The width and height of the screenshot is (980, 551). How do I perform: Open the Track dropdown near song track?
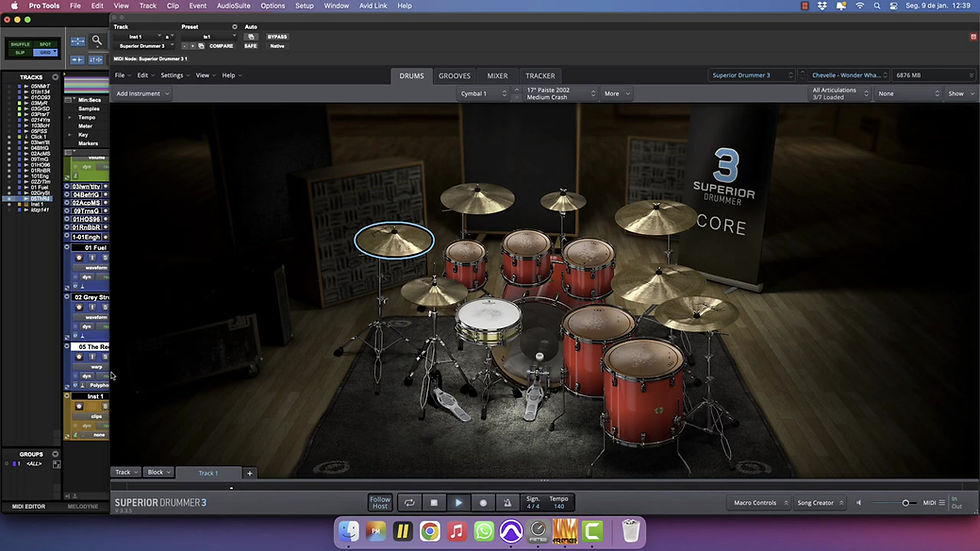point(126,472)
